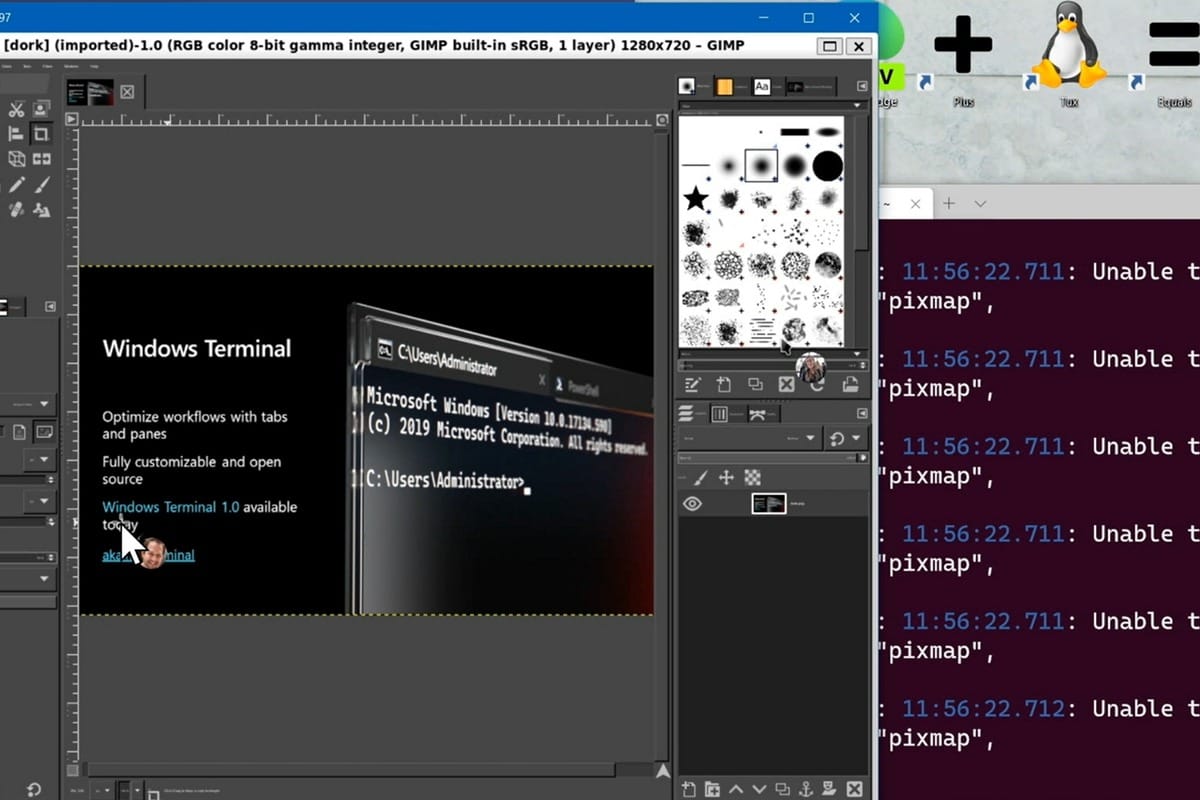Select the Unified Transform tool
The width and height of the screenshot is (1200, 800).
pos(17,158)
